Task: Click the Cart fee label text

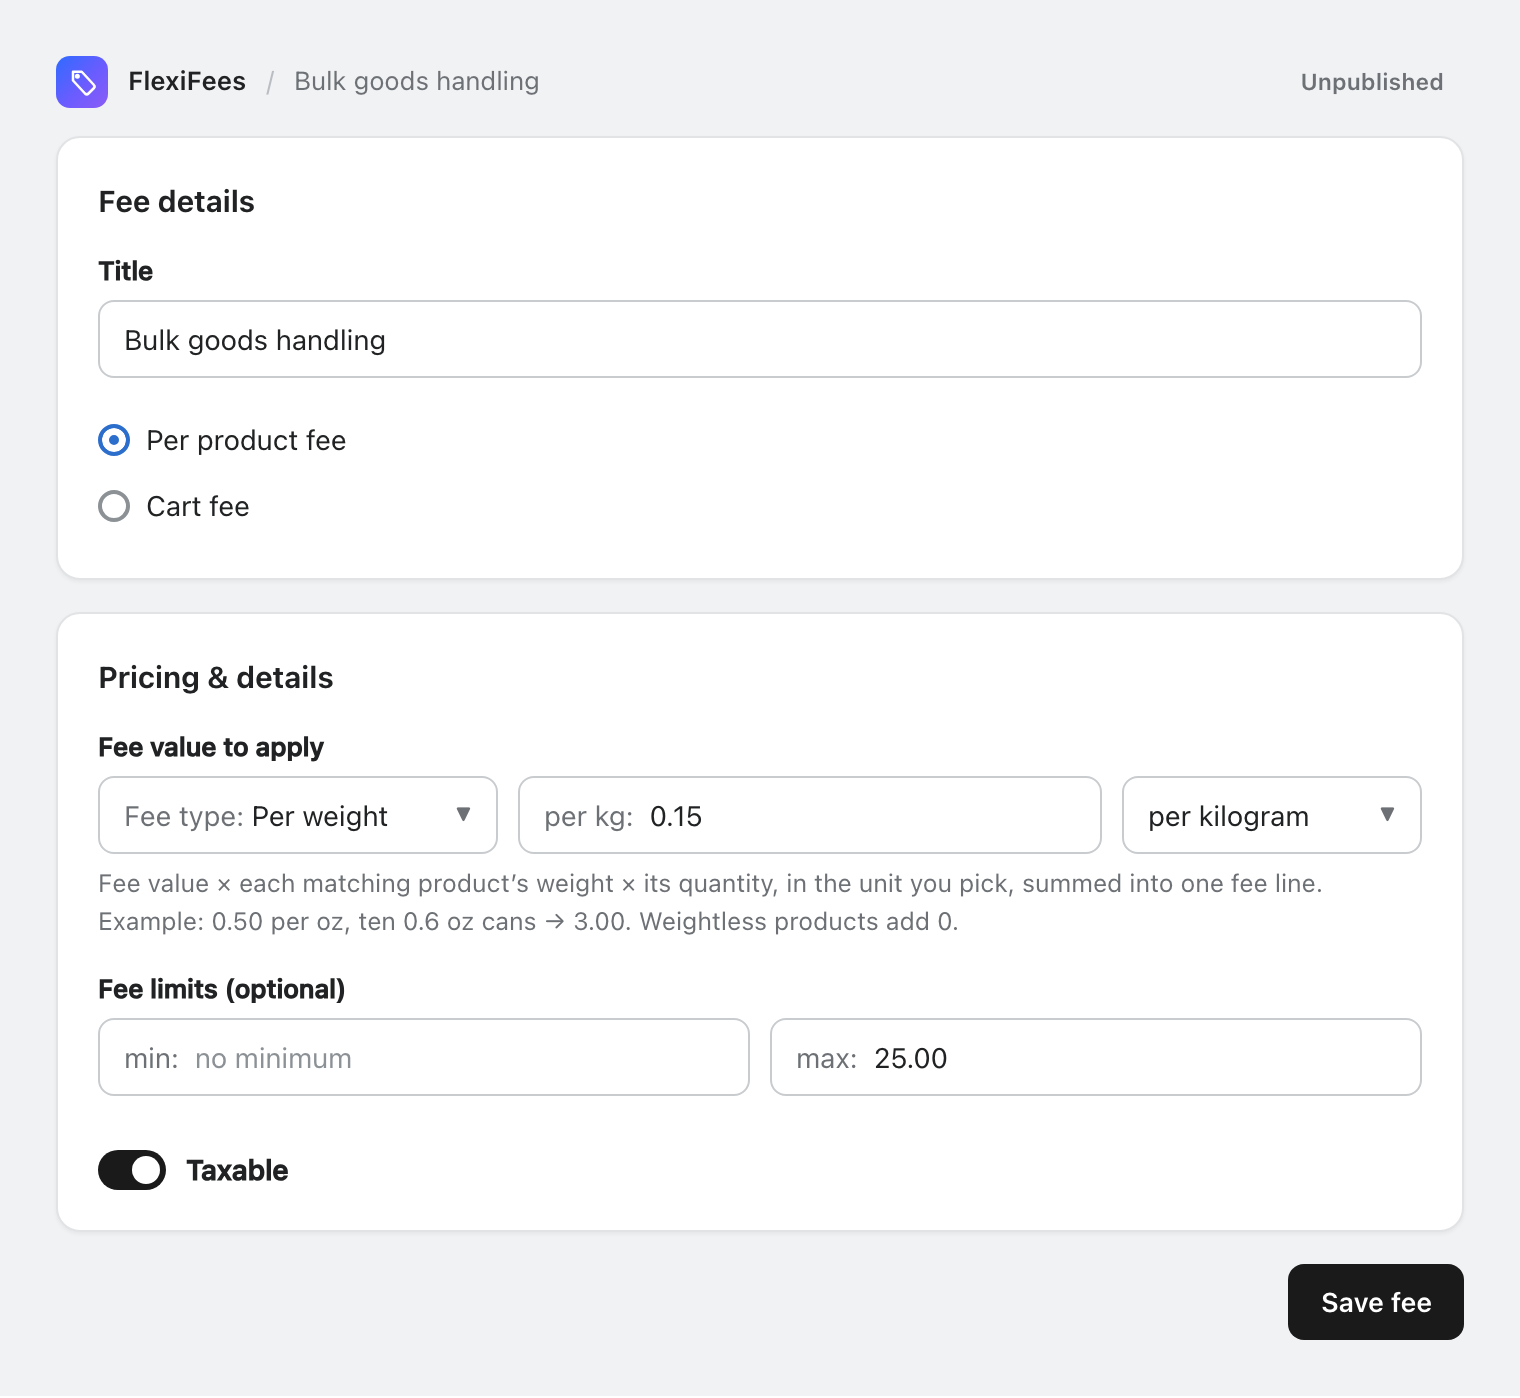Action: click(x=198, y=506)
